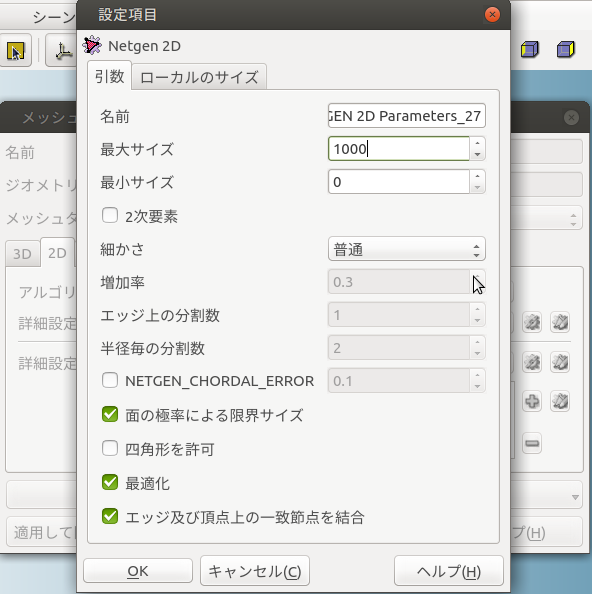592x594 pixels.
Task: Click the selection arrow toolbar icon
Action: tap(16, 50)
